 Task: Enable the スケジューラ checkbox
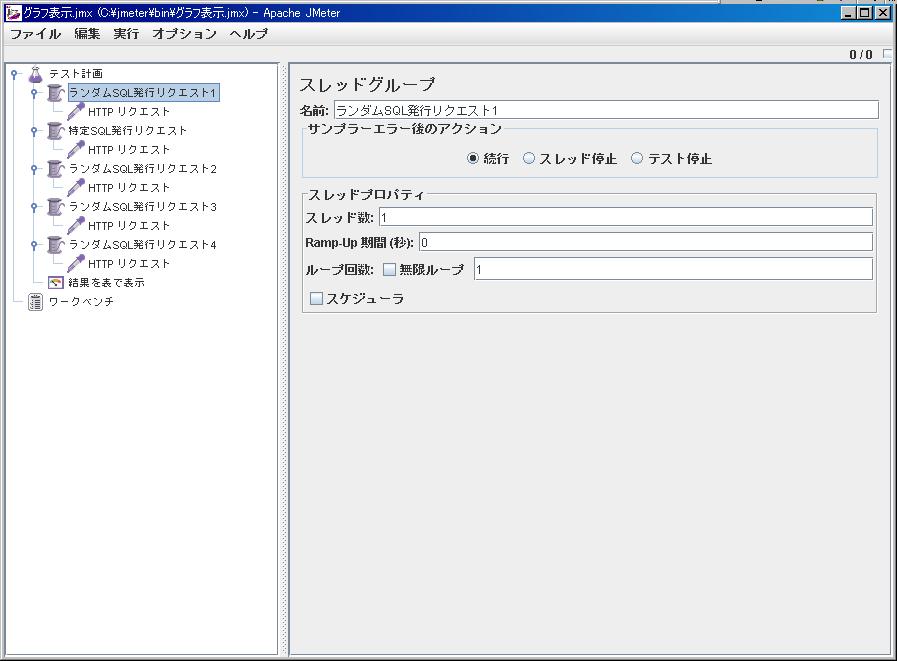tap(316, 298)
